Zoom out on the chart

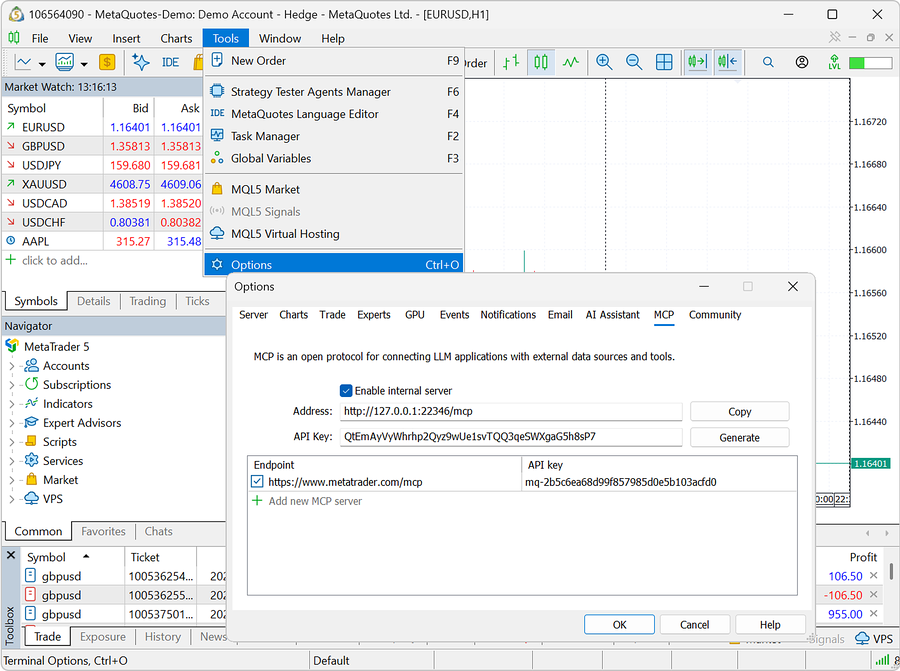(x=634, y=62)
